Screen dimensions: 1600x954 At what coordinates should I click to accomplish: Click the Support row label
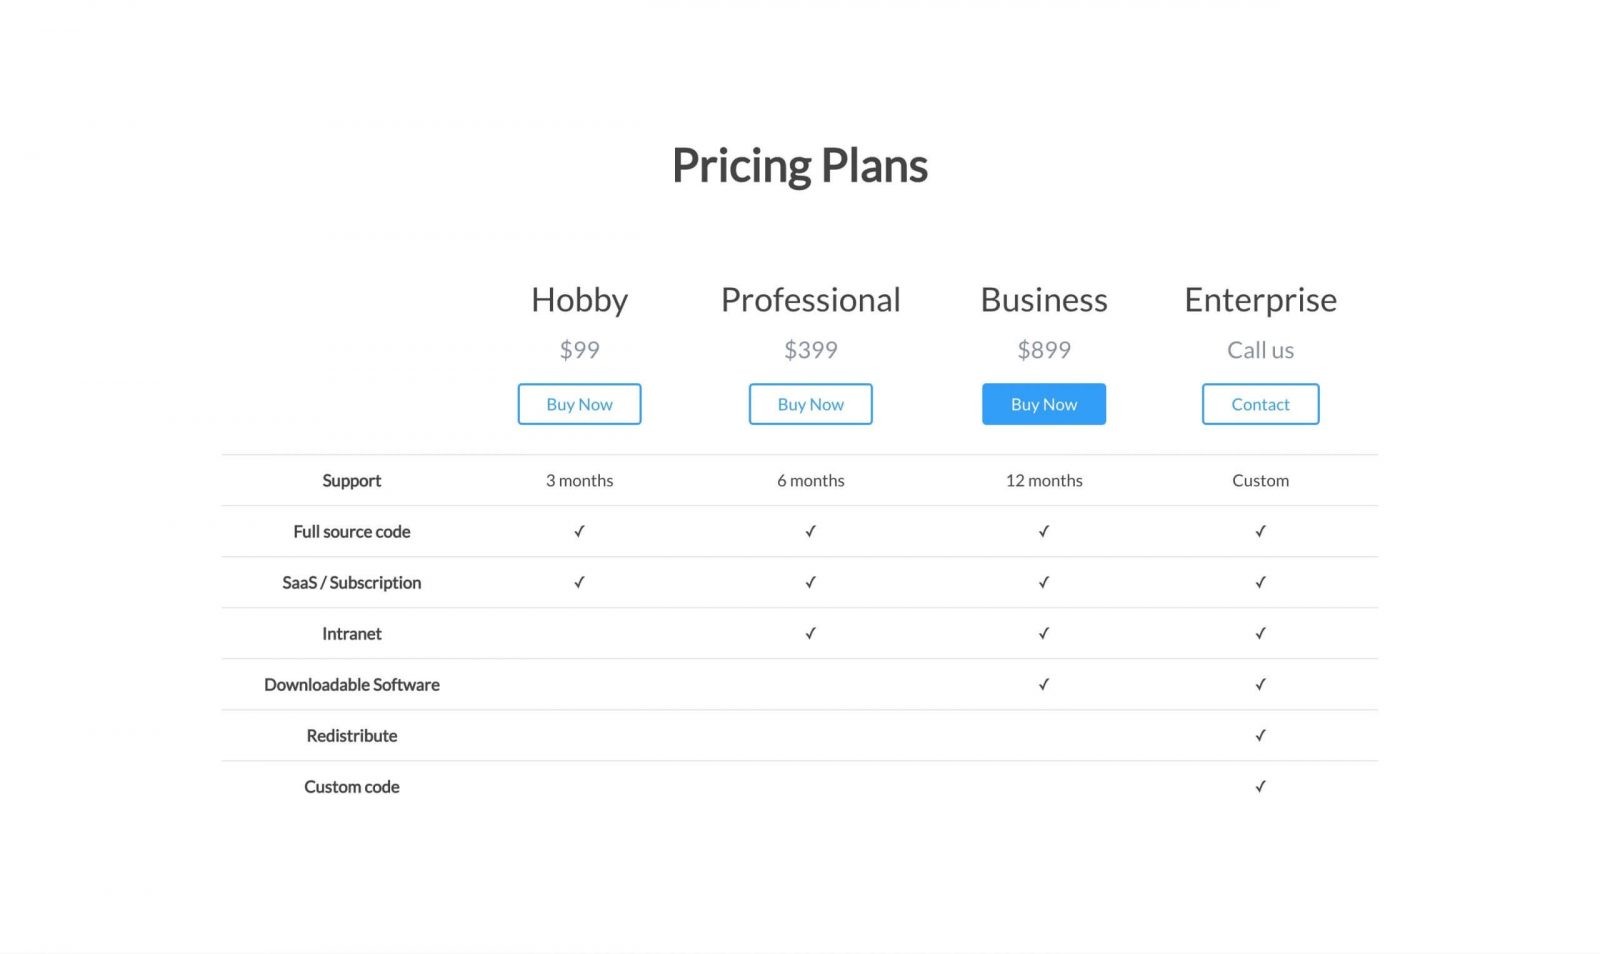351,480
